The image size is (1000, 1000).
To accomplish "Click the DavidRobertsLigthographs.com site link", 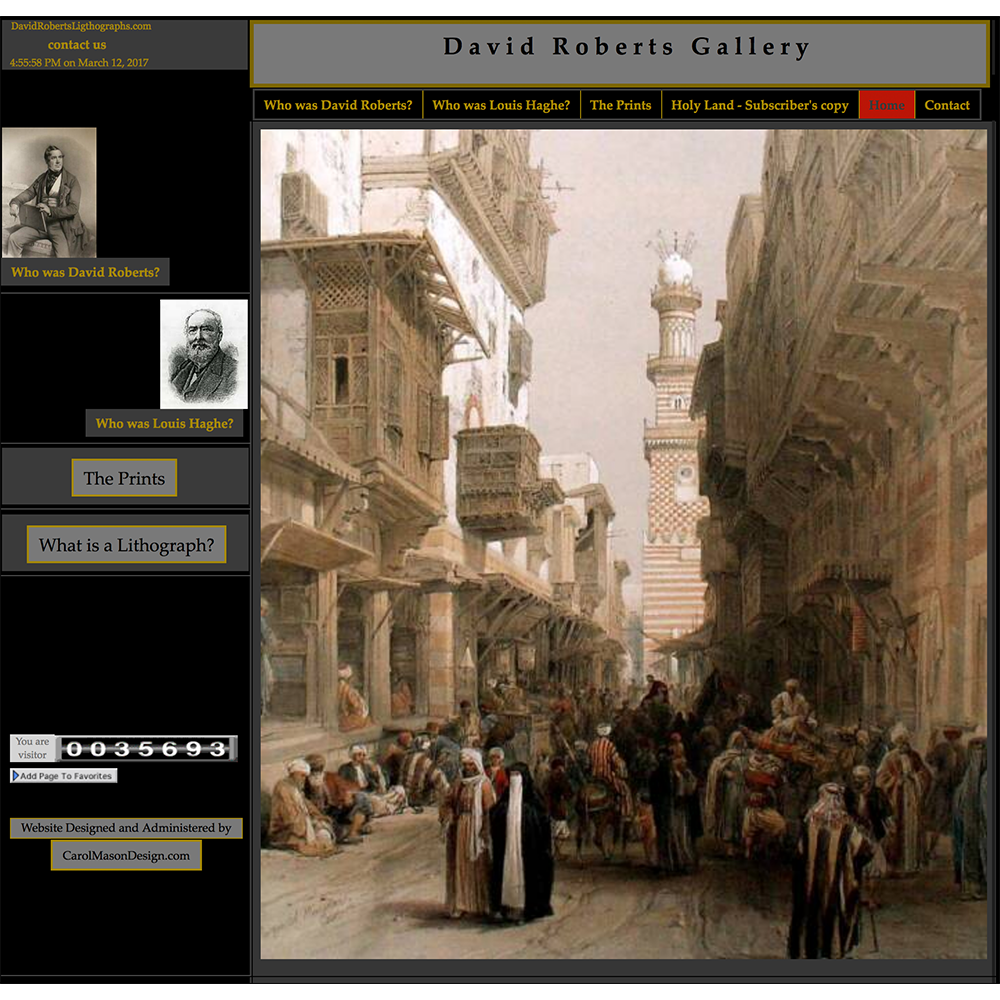I will coord(81,26).
